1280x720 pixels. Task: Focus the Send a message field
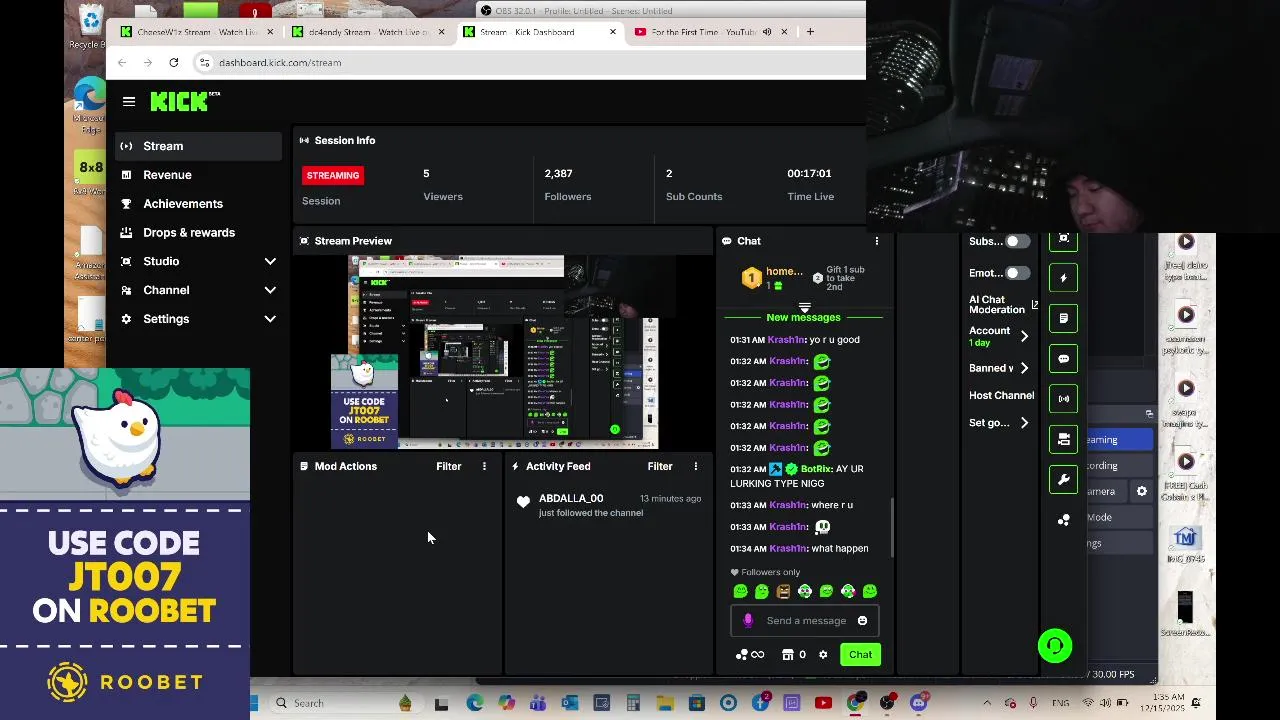point(805,621)
